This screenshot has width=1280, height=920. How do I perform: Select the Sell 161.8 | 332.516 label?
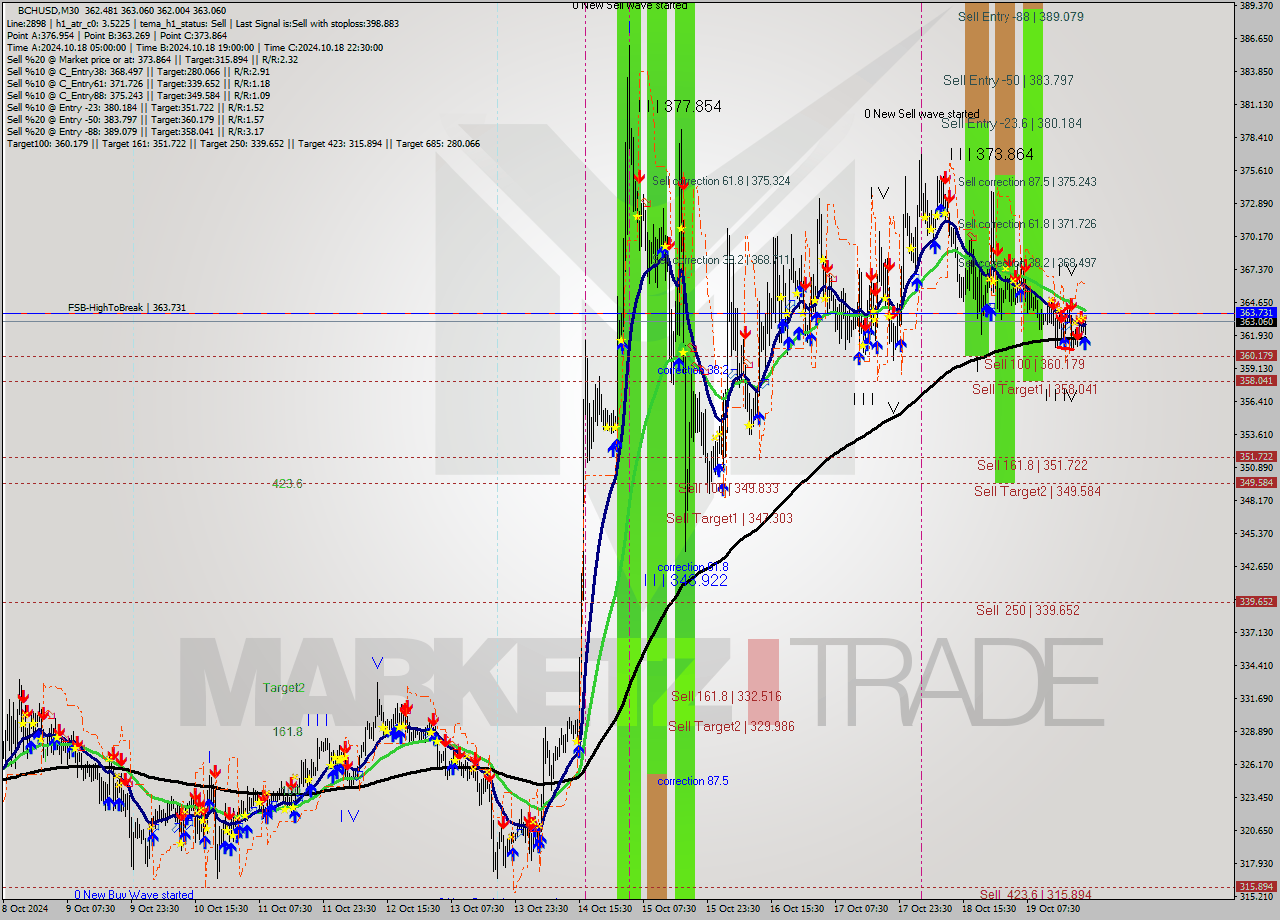[726, 696]
